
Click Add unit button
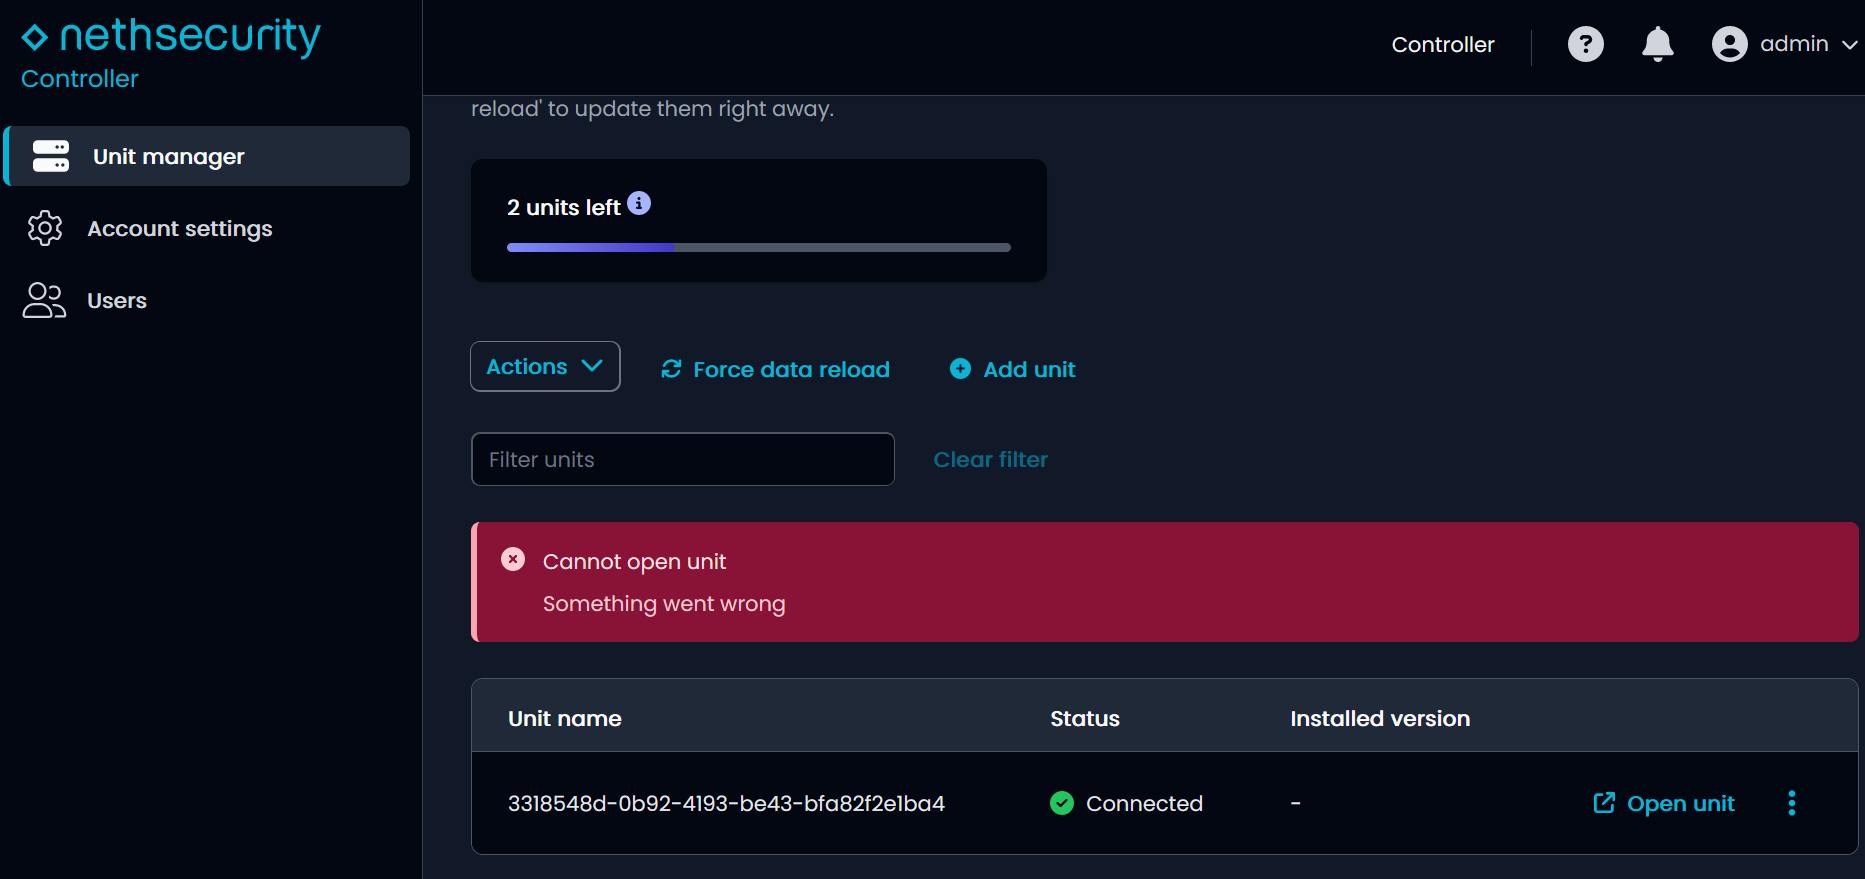pos(1012,369)
